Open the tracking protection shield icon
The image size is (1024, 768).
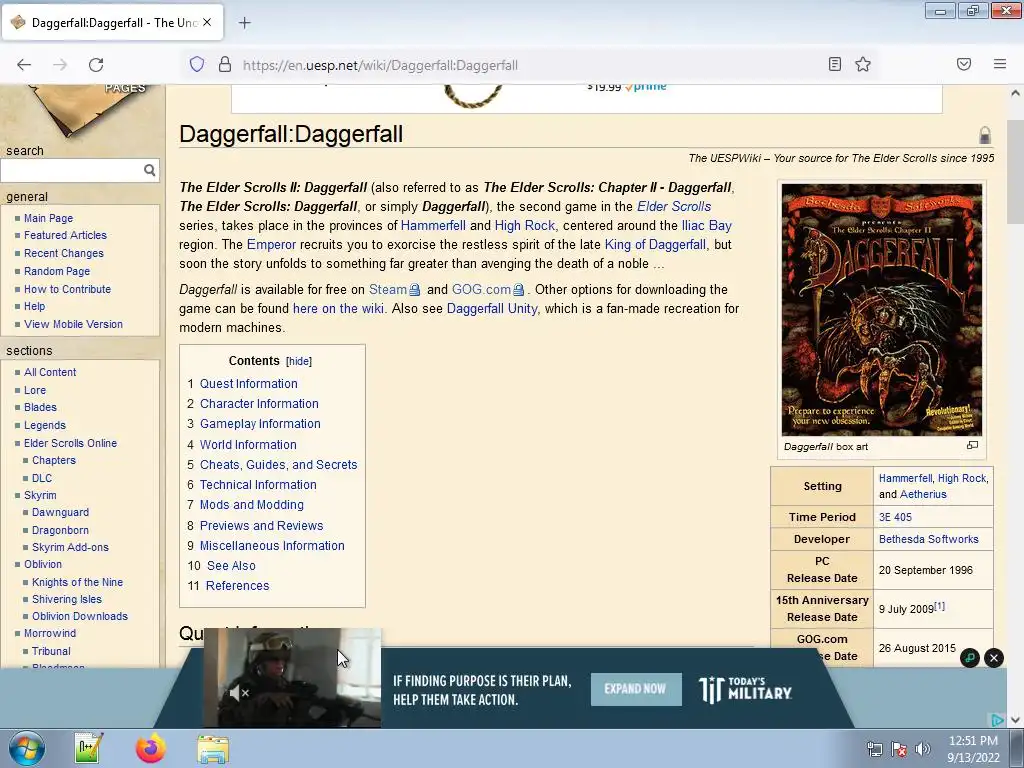click(x=197, y=65)
